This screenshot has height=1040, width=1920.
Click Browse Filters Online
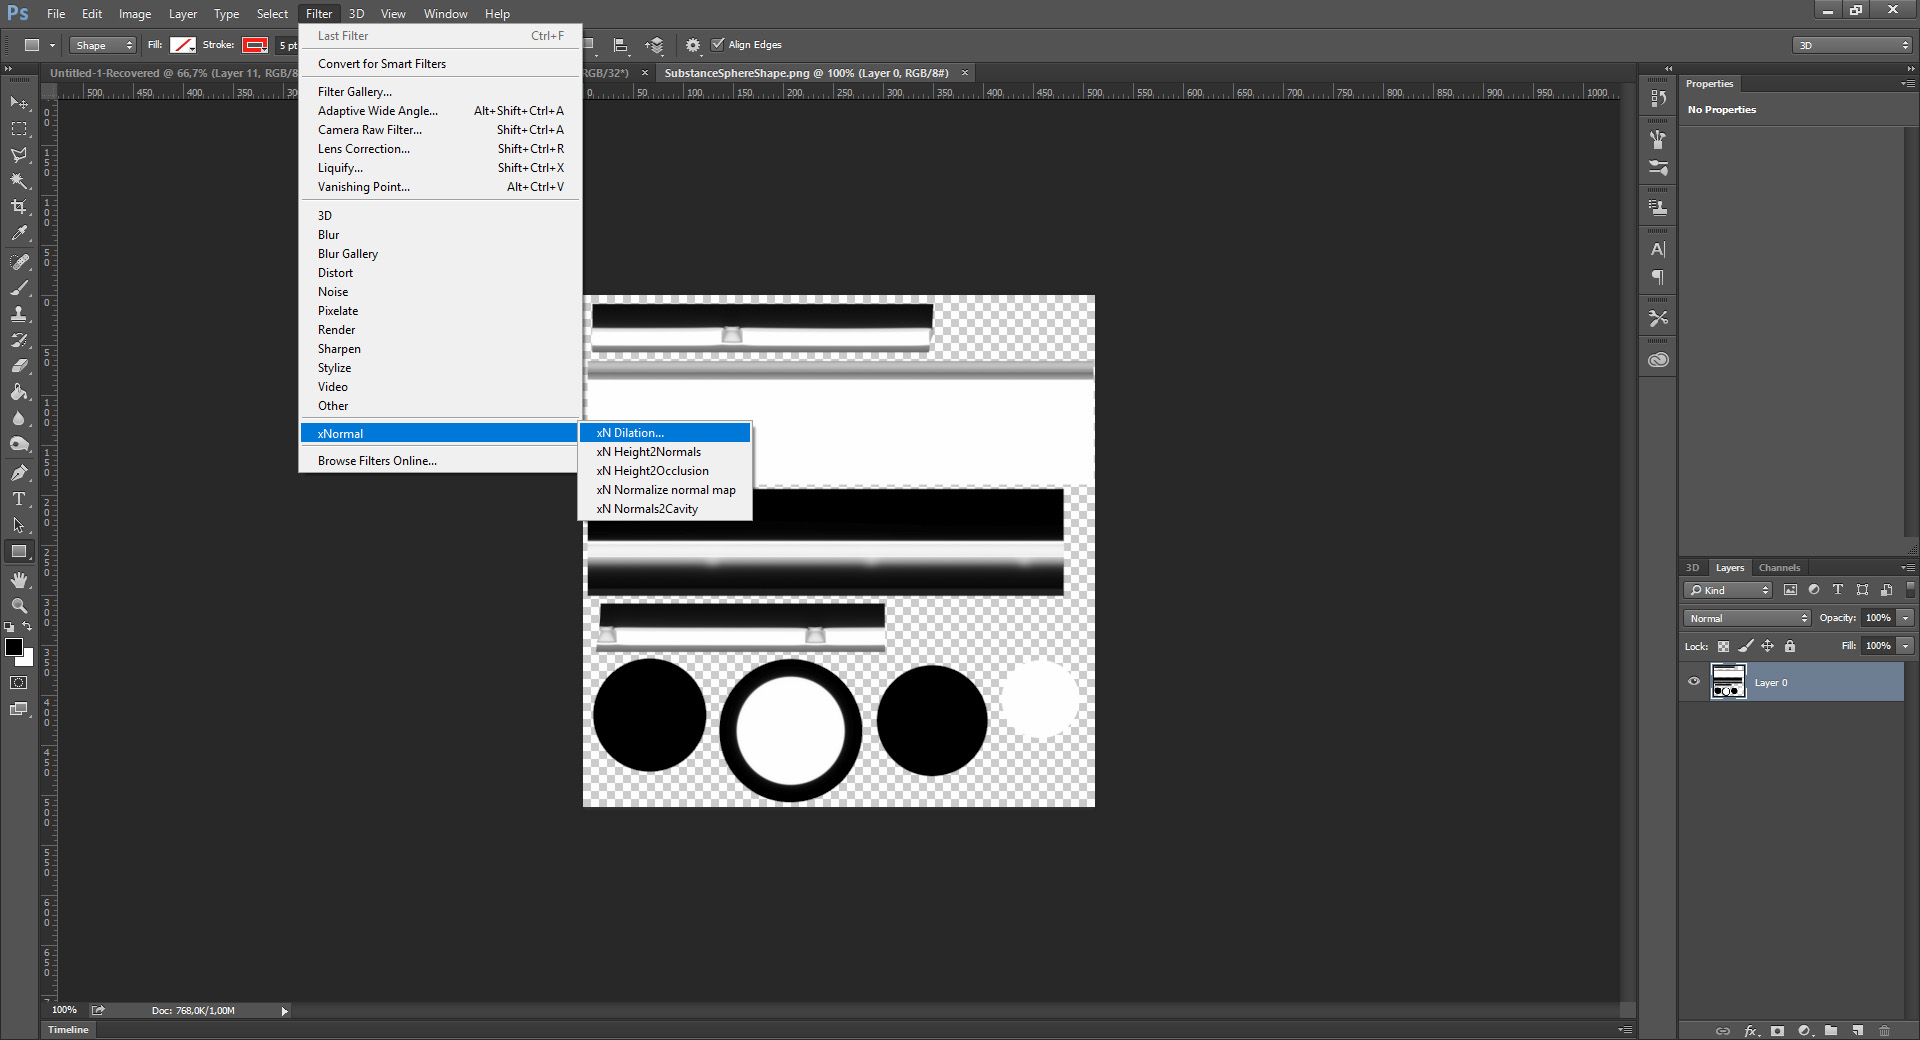[377, 461]
